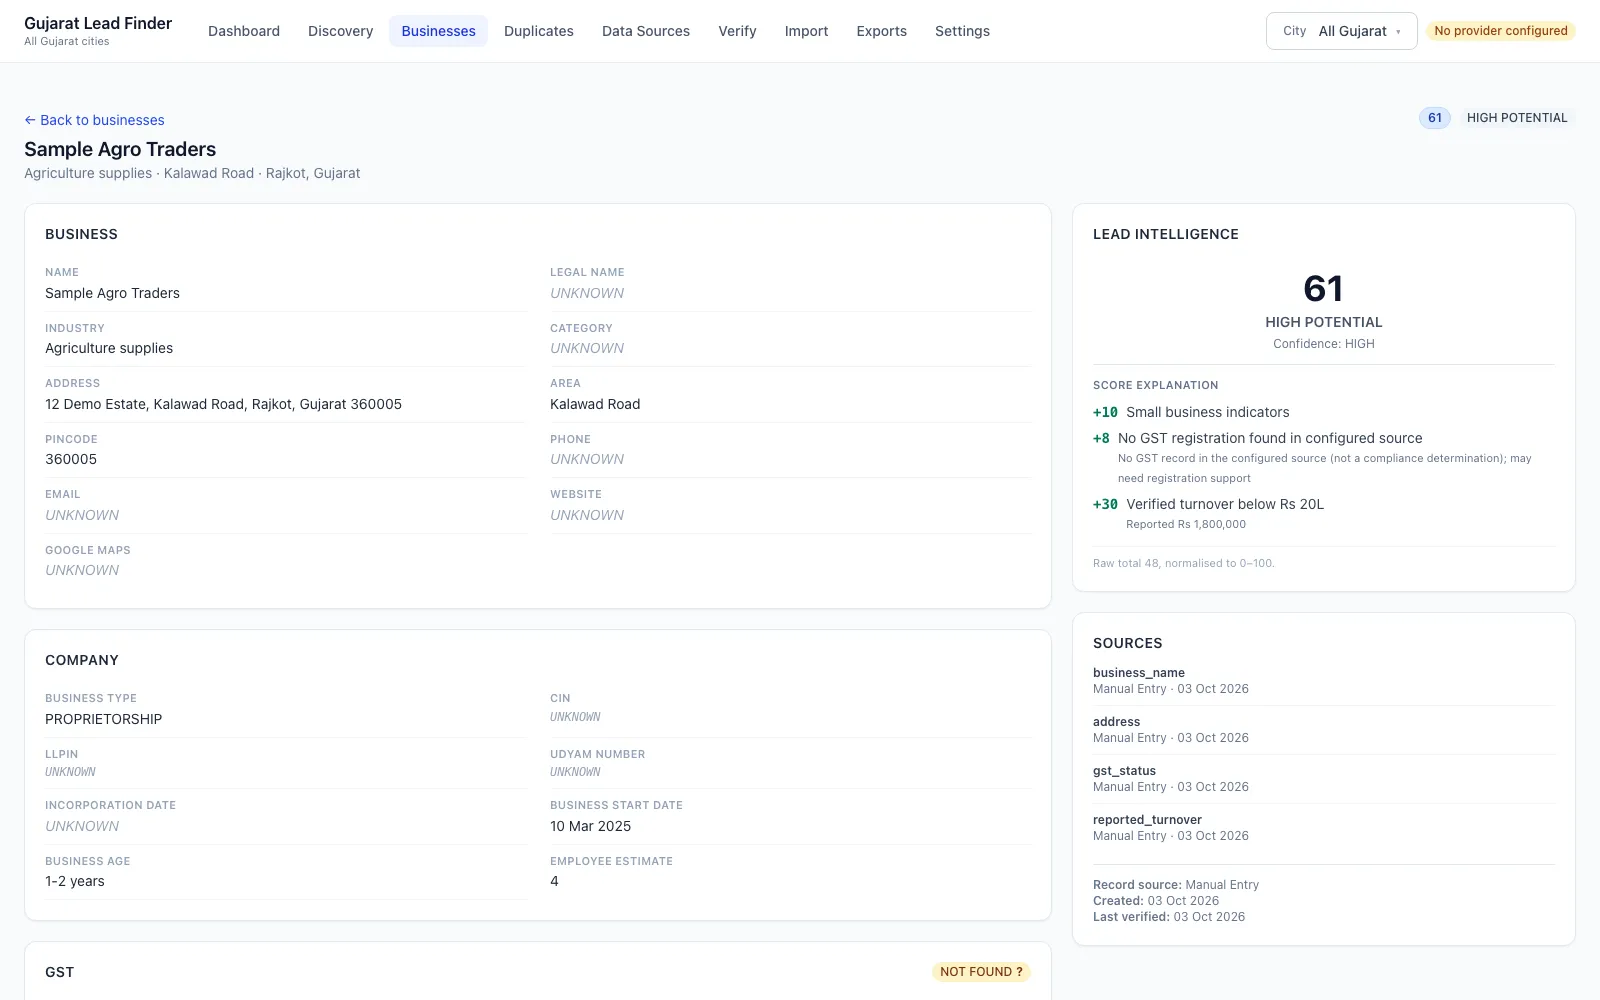Image resolution: width=1600 pixels, height=1000 pixels.
Task: Click the Sample Agro Traders name value
Action: pyautogui.click(x=112, y=293)
